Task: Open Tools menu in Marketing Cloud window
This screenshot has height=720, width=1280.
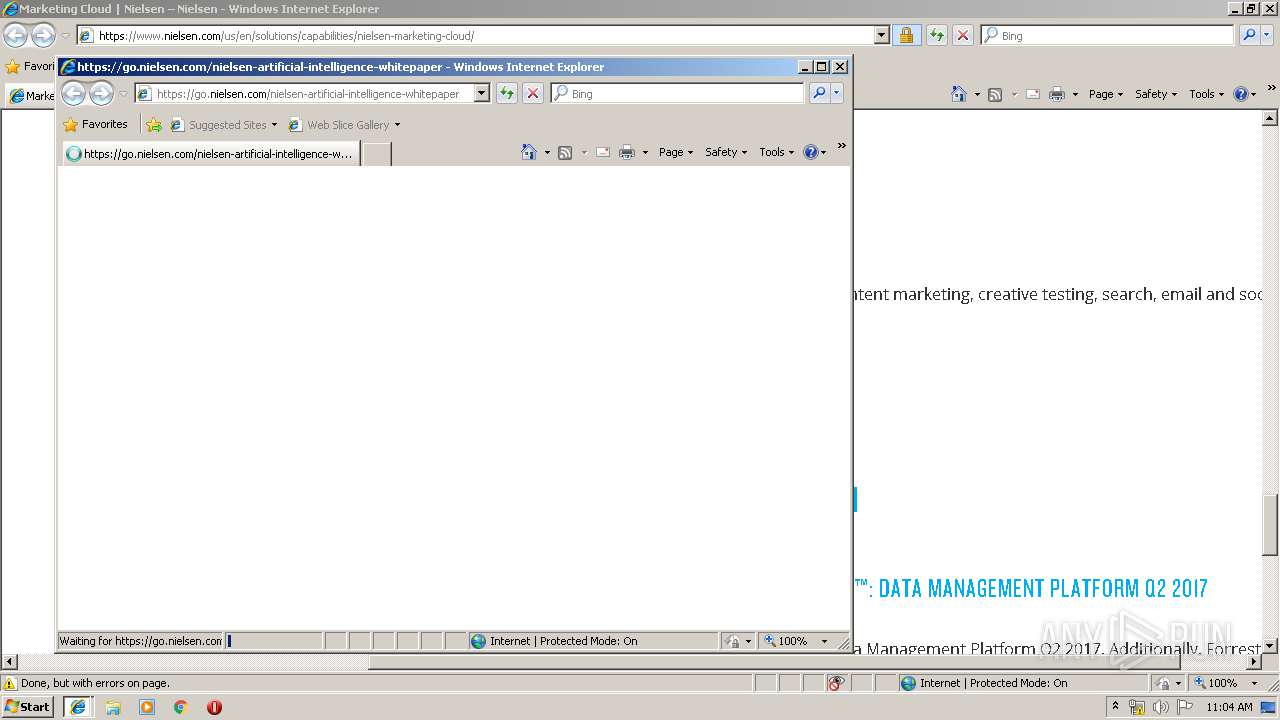Action: point(1207,94)
